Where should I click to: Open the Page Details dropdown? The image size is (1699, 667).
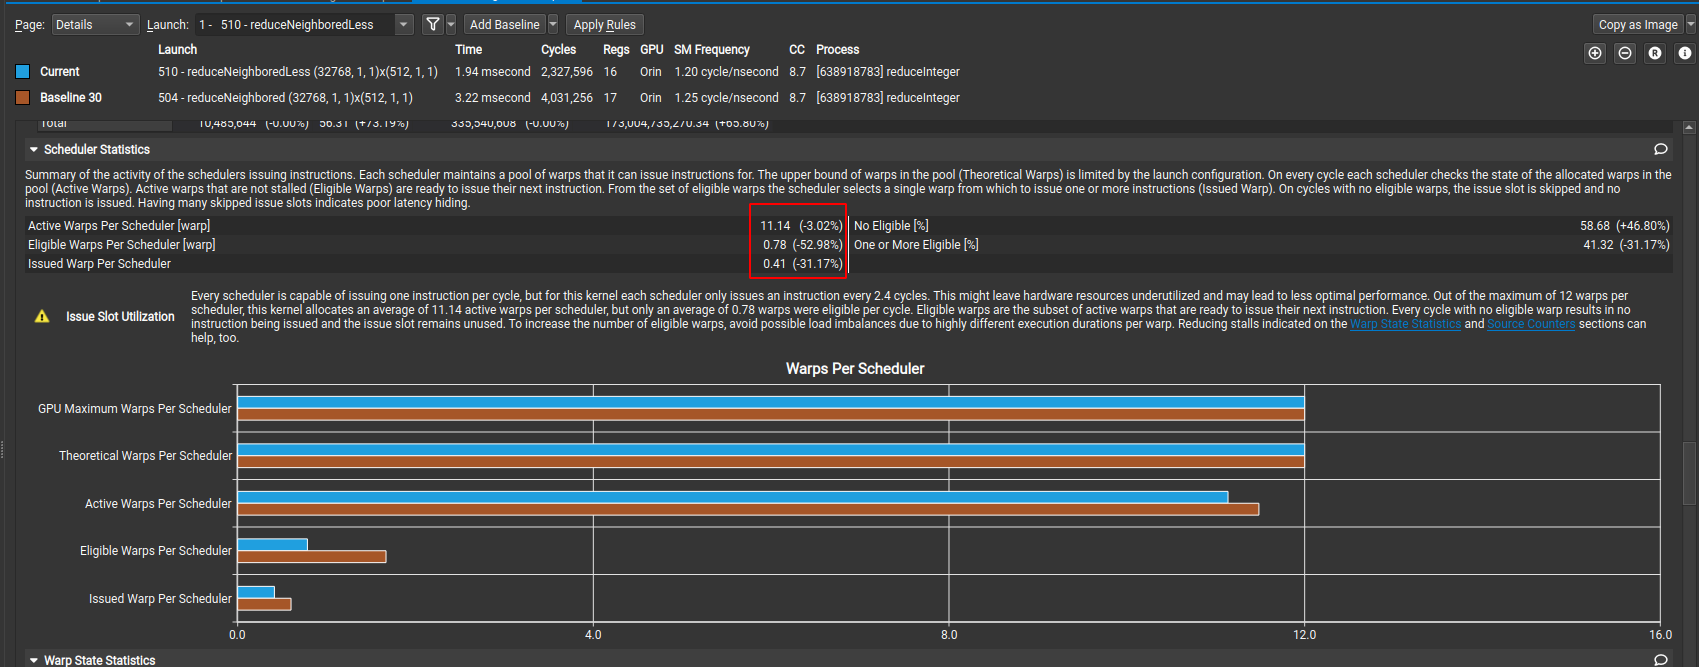pos(95,24)
